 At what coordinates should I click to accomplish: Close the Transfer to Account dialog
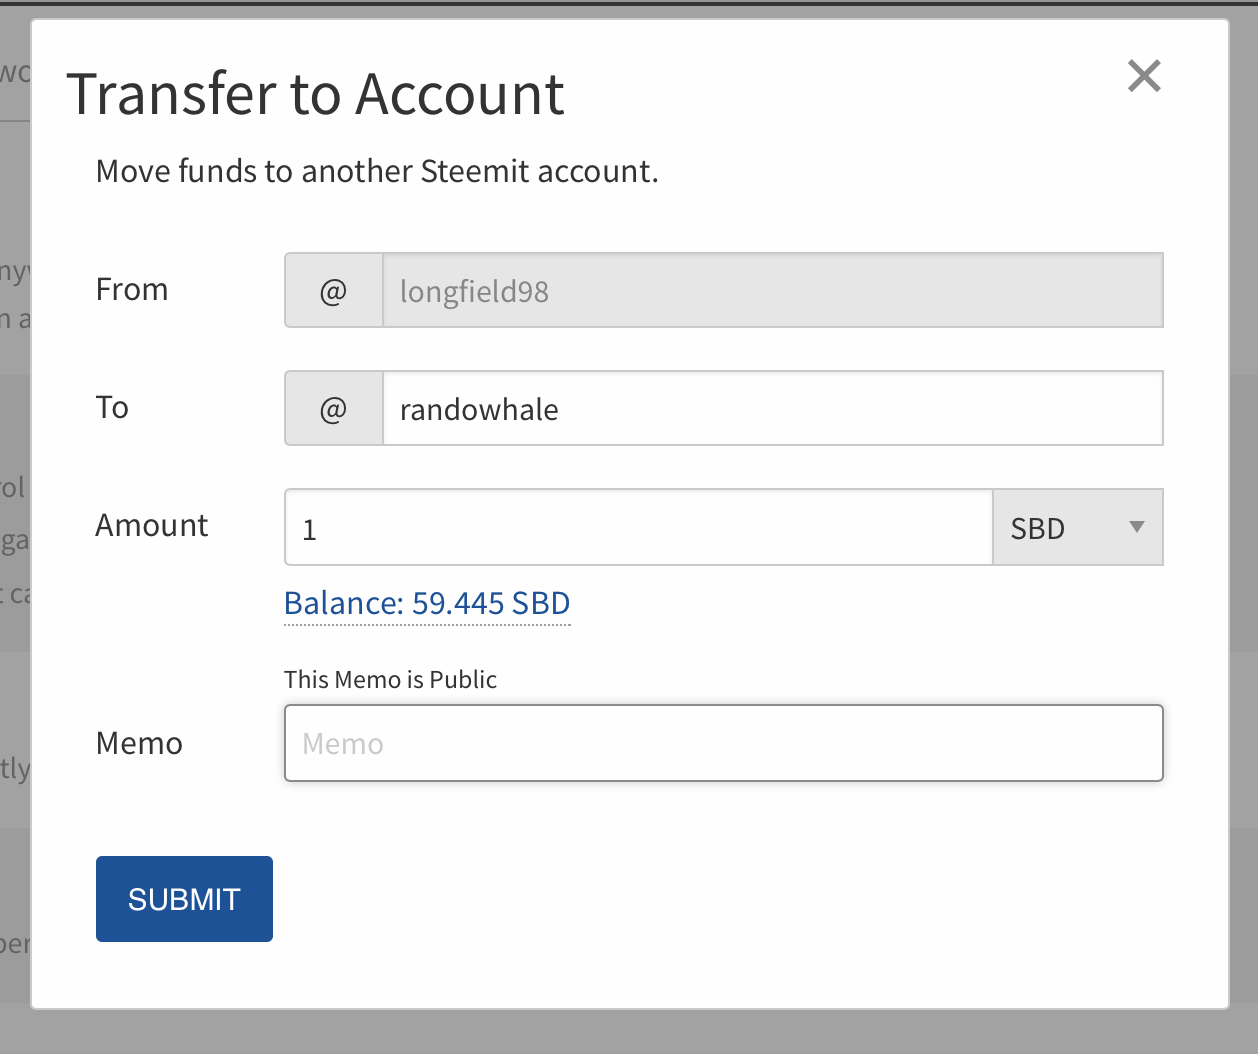1144,76
